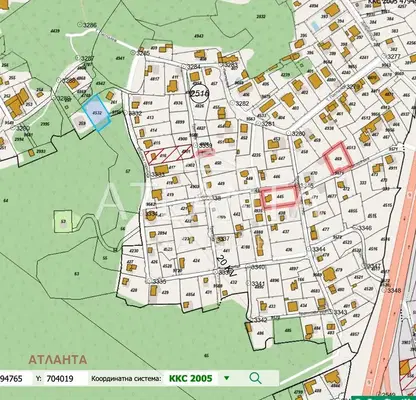Select the blue highlighted parcel 4532
416x400 pixels.
tap(97, 113)
